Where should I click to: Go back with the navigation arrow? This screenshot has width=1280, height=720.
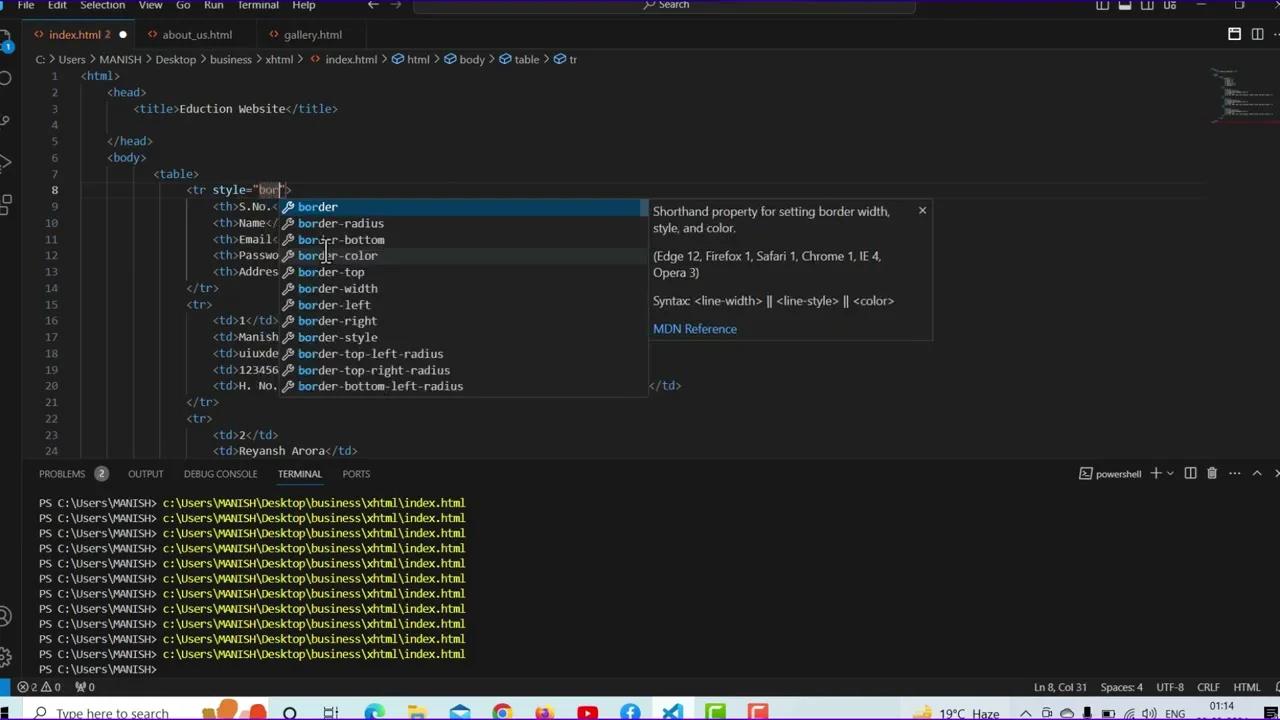click(373, 5)
